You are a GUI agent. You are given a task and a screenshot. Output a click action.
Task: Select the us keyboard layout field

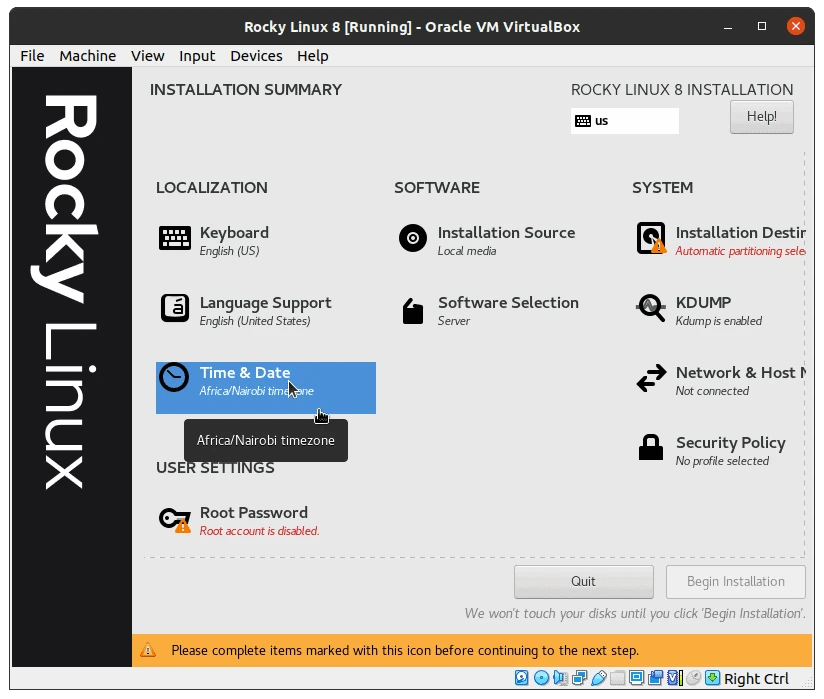click(x=624, y=121)
